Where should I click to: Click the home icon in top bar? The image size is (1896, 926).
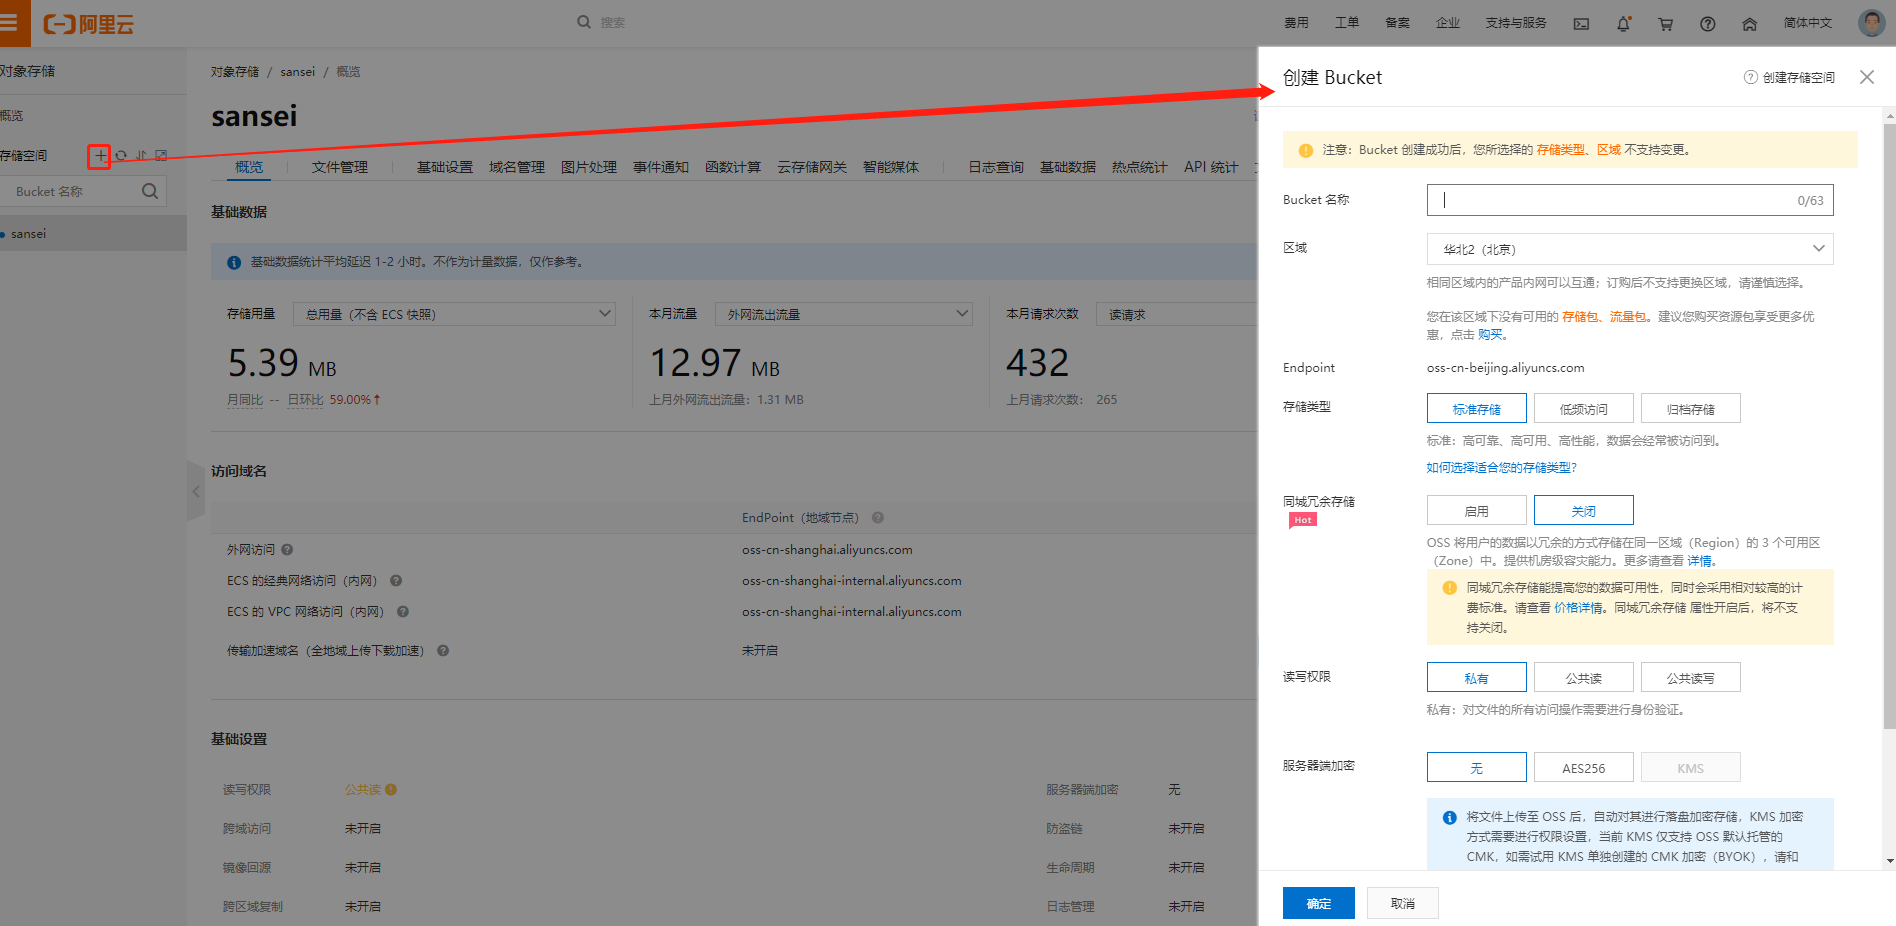click(1749, 24)
